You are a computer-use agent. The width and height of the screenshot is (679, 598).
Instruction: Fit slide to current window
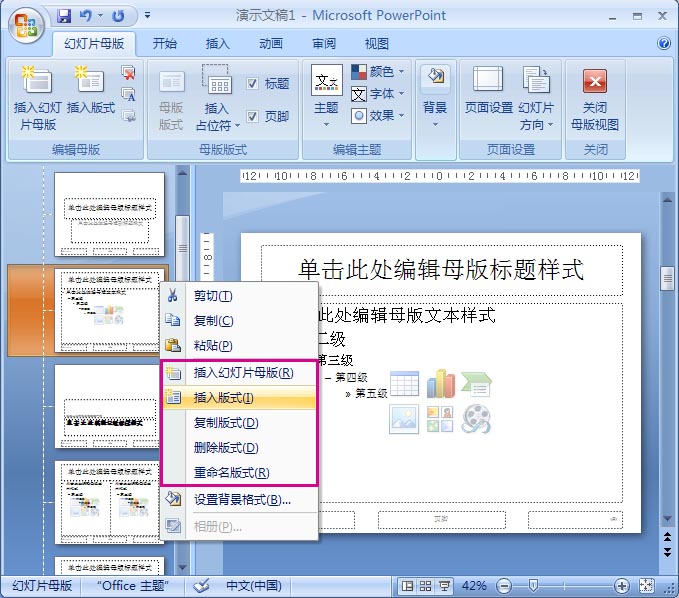click(x=646, y=586)
